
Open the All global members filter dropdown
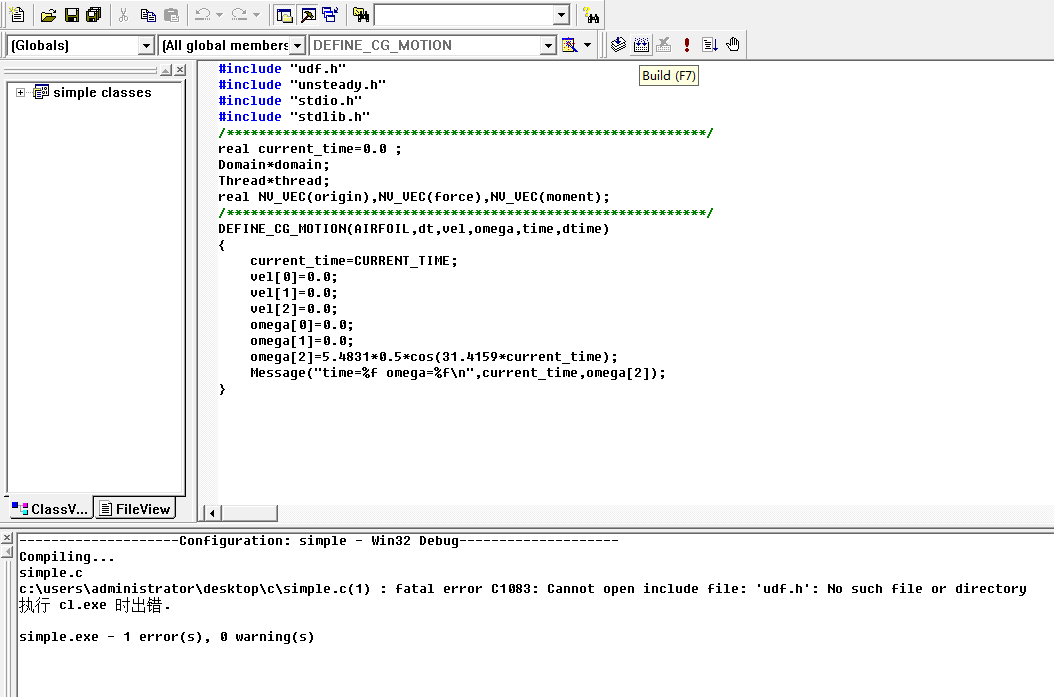pyautogui.click(x=298, y=45)
